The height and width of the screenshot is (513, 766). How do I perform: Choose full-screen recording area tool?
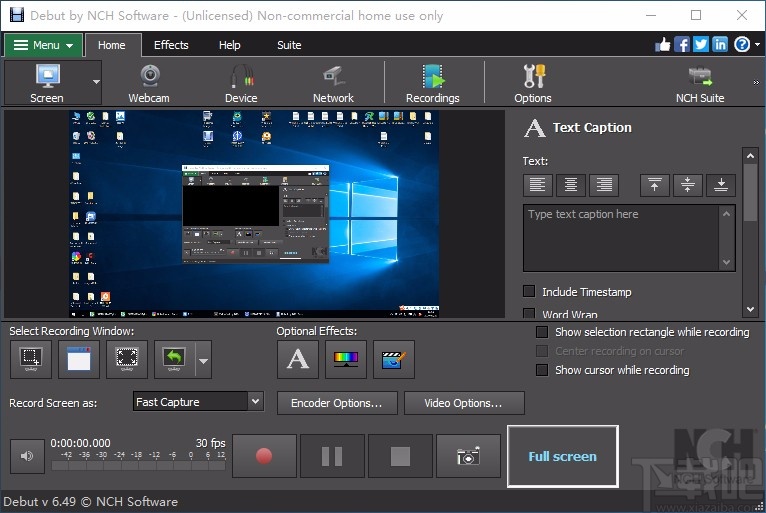pos(127,360)
